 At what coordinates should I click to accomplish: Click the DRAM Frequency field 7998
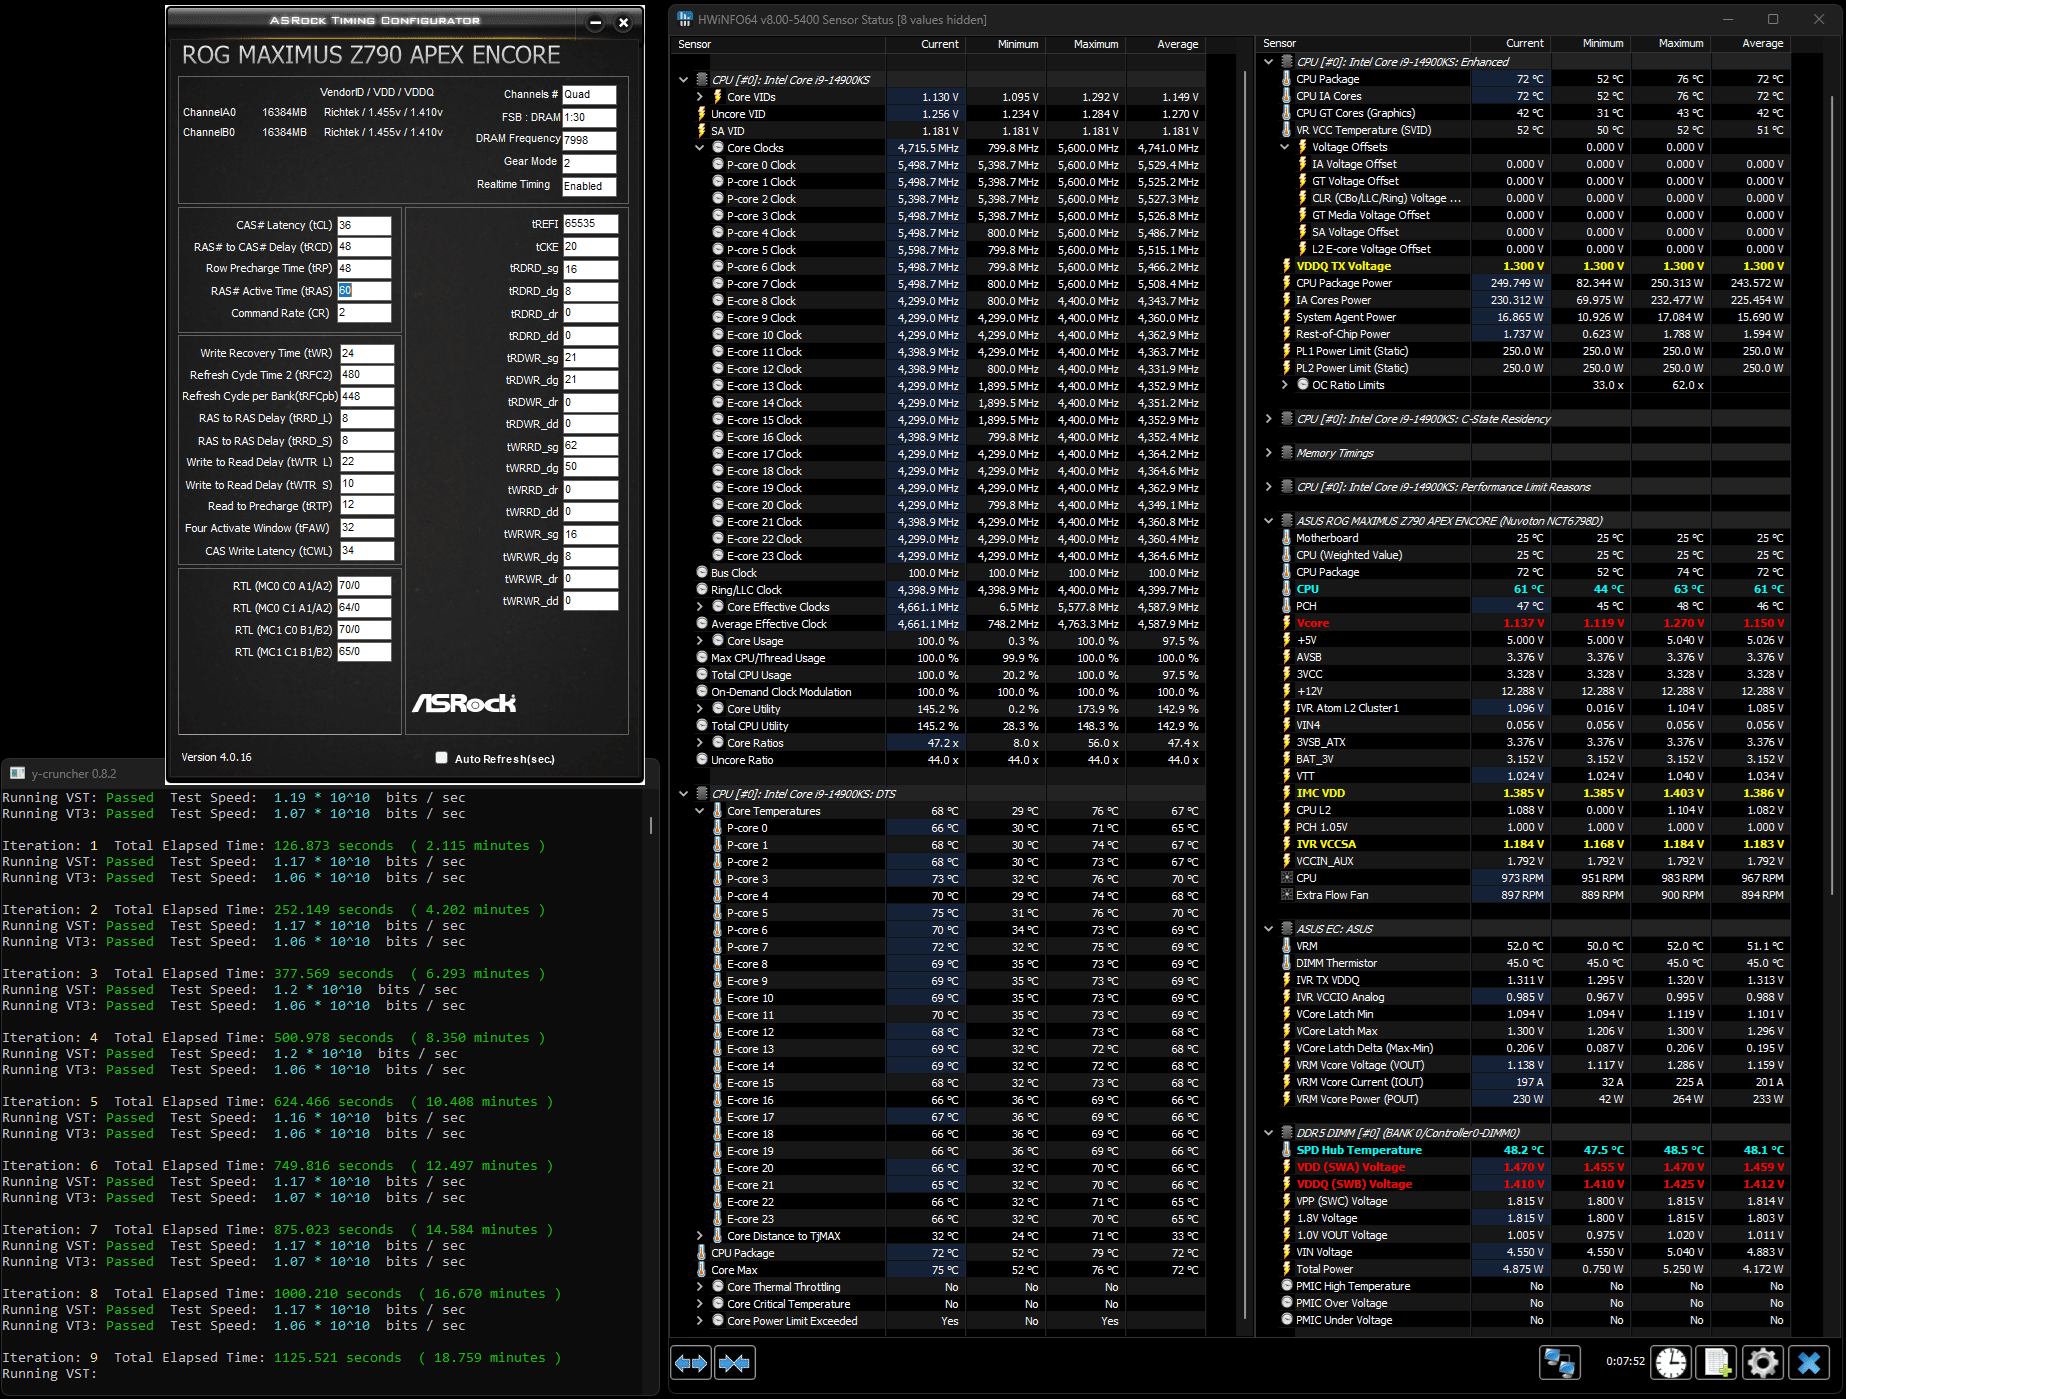click(589, 140)
